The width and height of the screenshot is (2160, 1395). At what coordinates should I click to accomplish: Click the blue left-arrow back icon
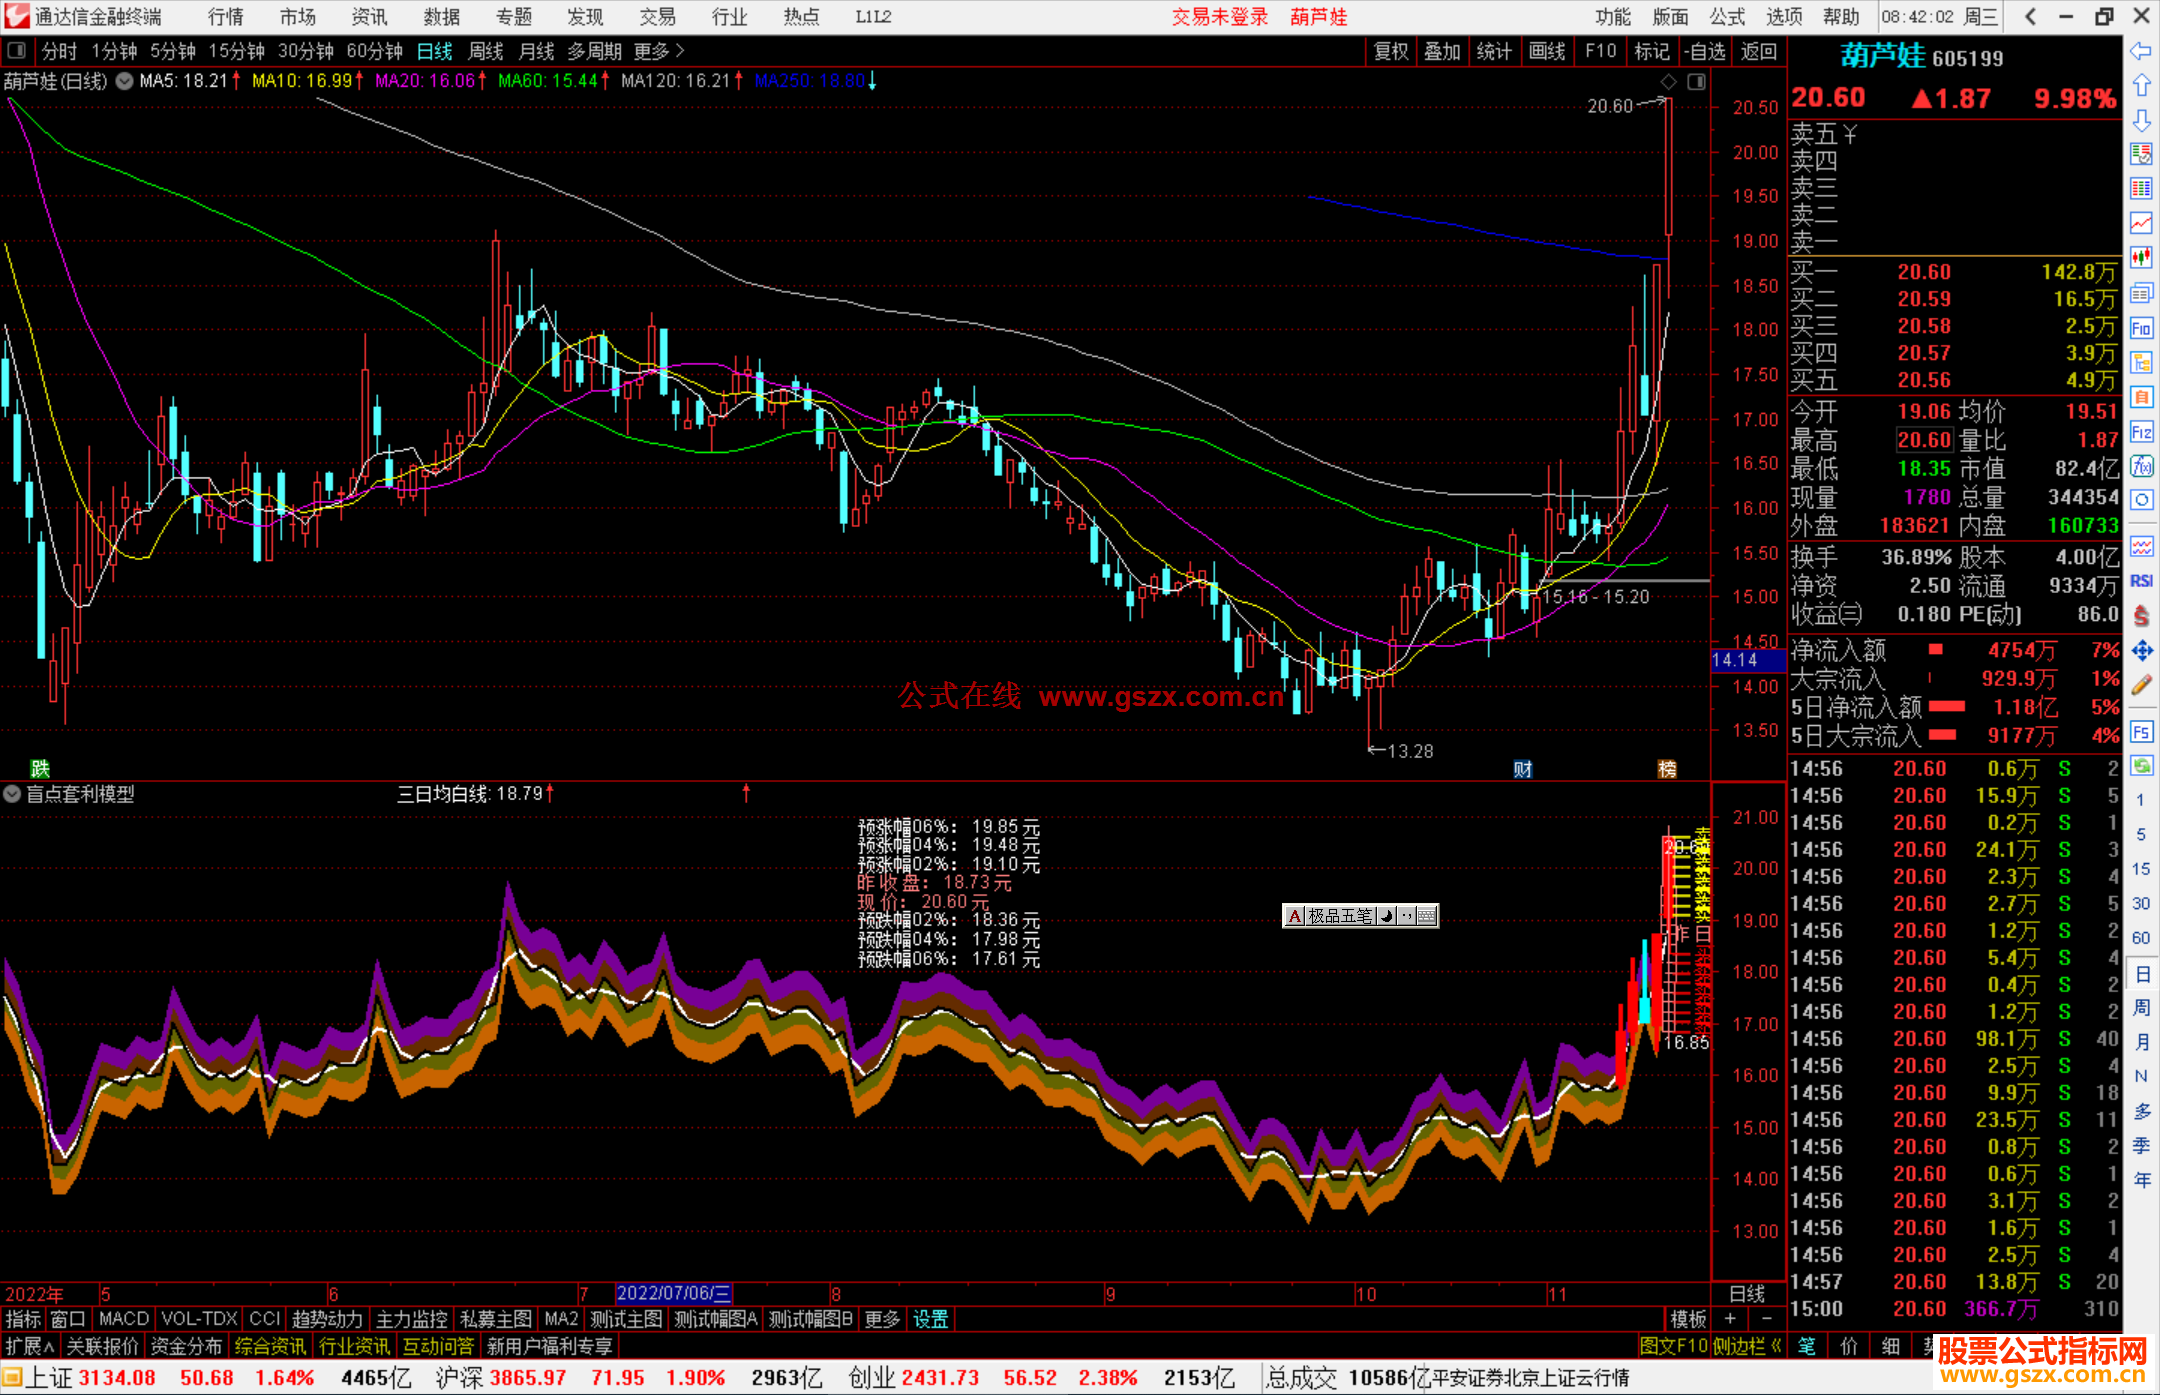pyautogui.click(x=2141, y=51)
